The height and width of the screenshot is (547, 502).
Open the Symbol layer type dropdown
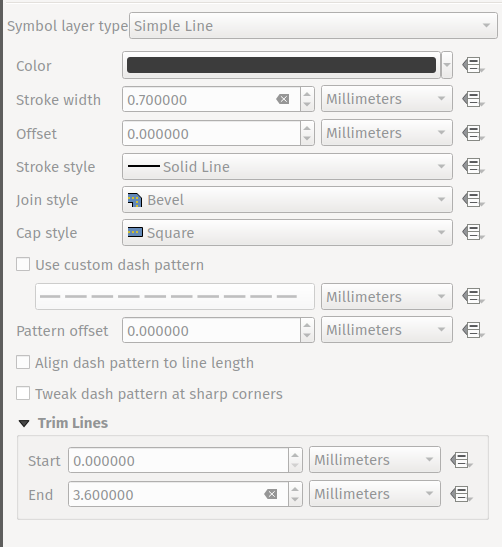click(x=313, y=25)
